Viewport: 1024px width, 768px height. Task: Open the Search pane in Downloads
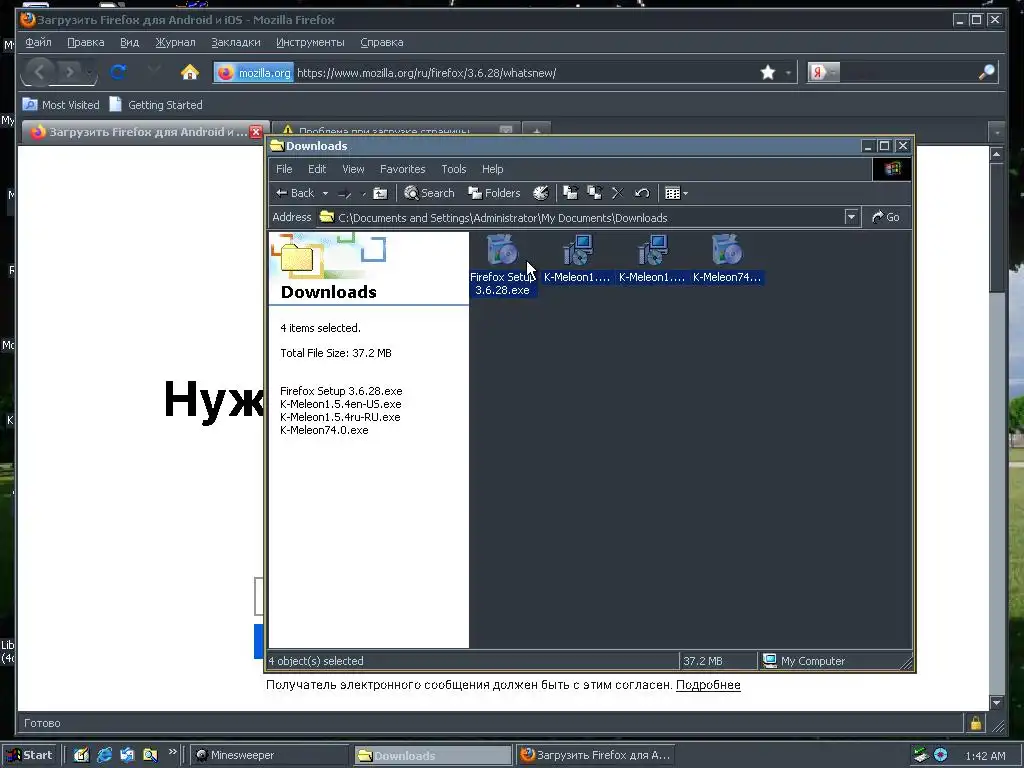(429, 193)
